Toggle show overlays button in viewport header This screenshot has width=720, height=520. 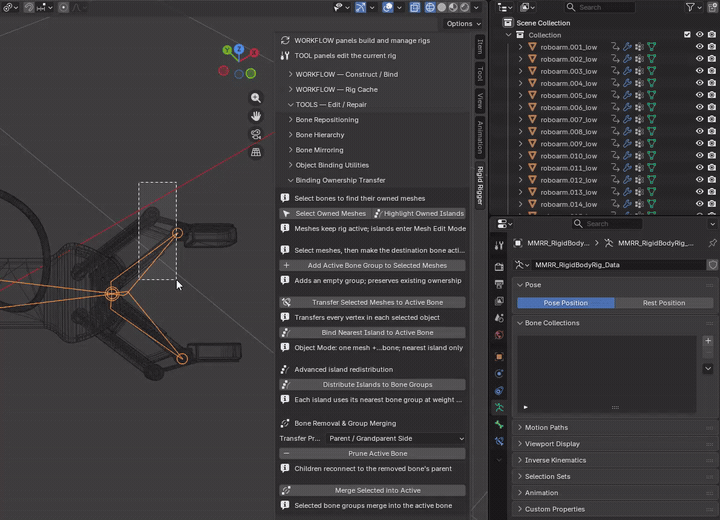[388, 7]
